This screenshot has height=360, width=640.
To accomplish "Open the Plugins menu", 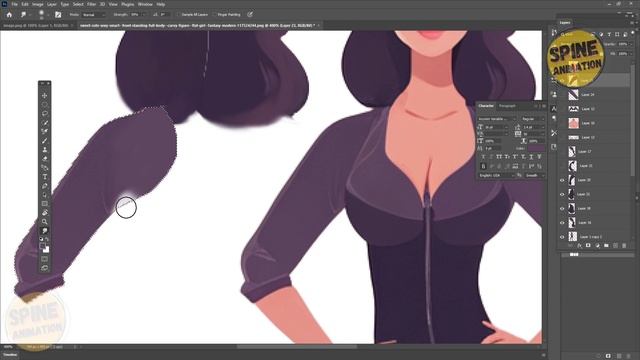I will pos(127,4).
